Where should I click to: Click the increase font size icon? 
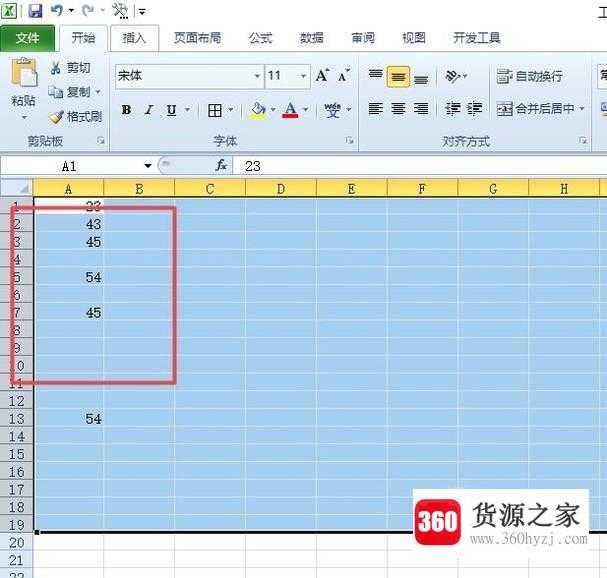point(322,75)
